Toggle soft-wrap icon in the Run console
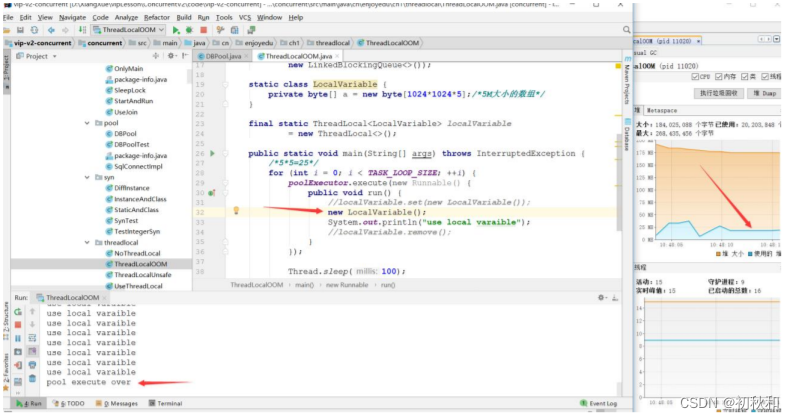 click(x=32, y=338)
